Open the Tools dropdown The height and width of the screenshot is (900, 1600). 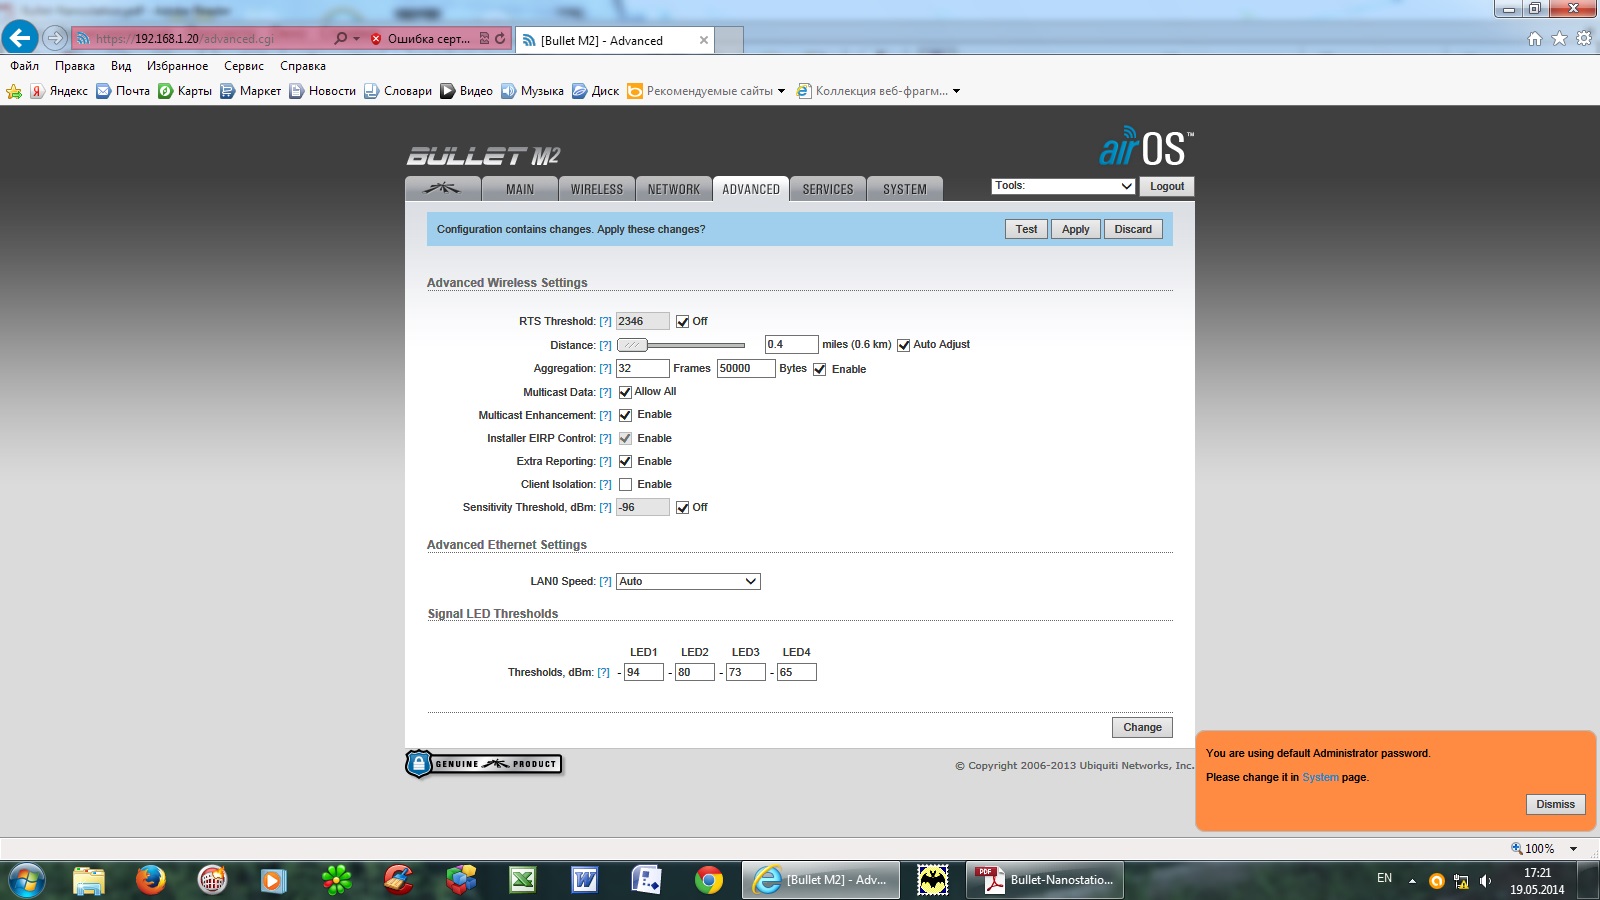click(x=1063, y=186)
